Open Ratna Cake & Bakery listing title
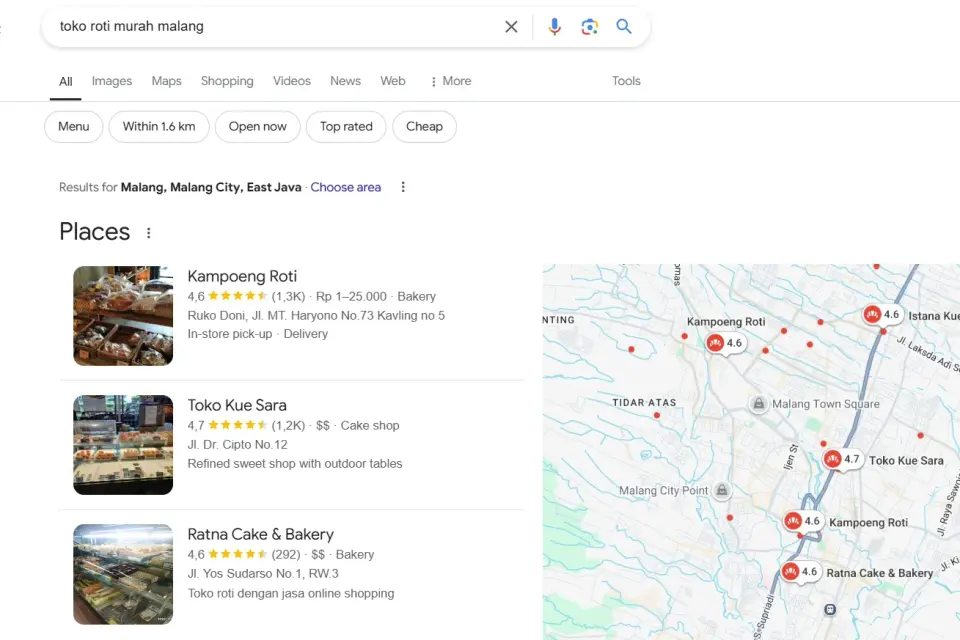Screen dimensions: 960x640 click(x=260, y=535)
